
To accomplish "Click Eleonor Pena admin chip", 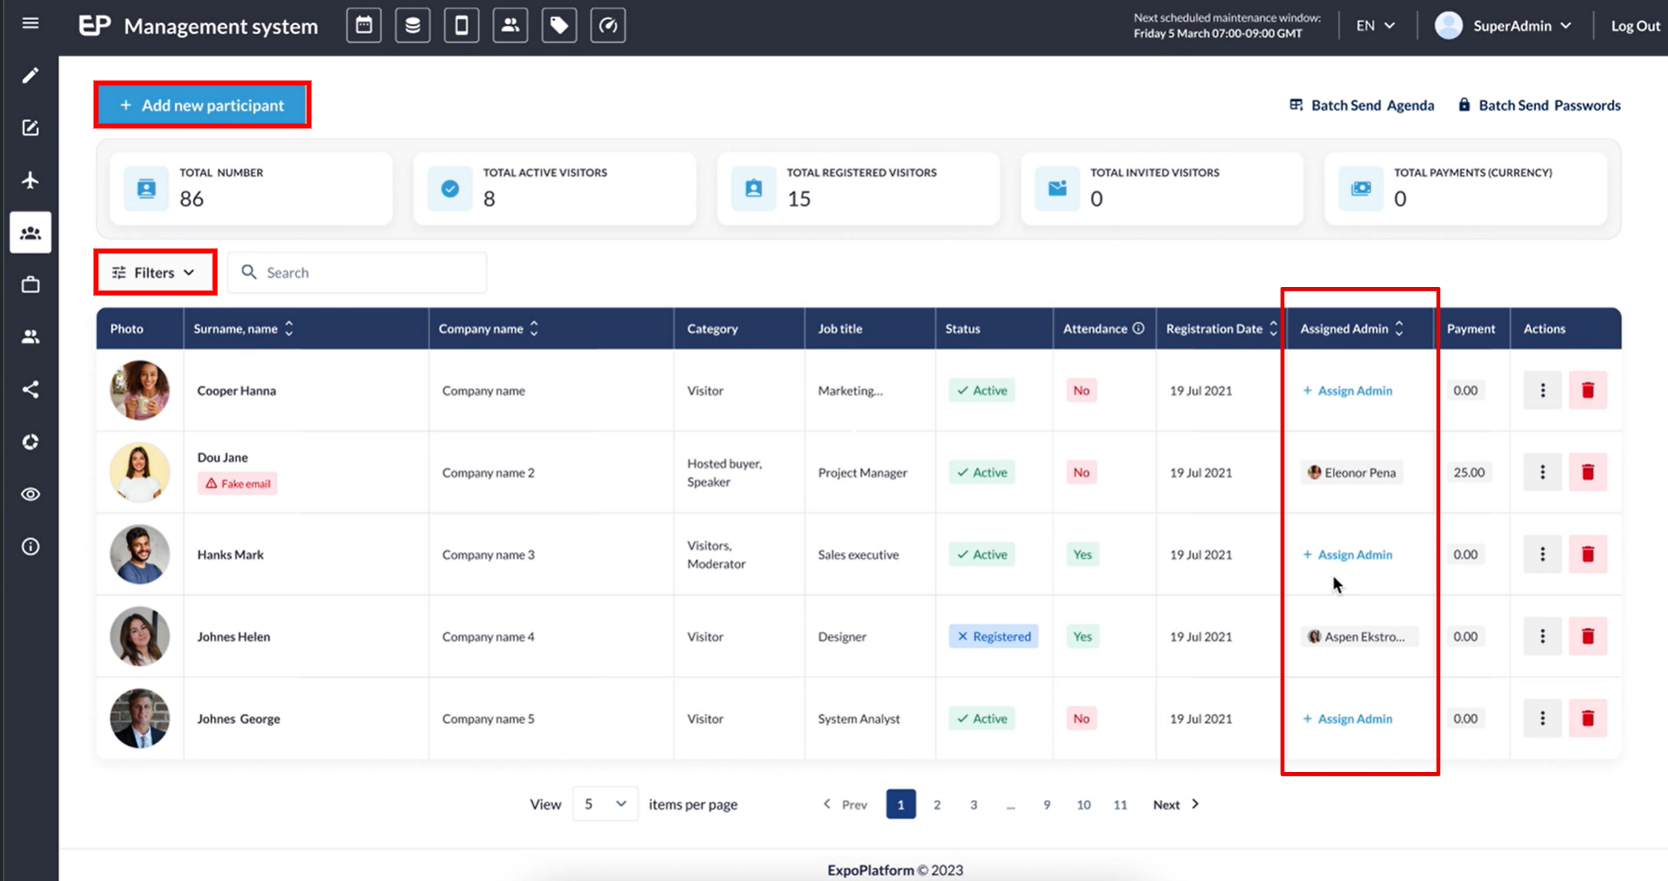I will pyautogui.click(x=1352, y=472).
